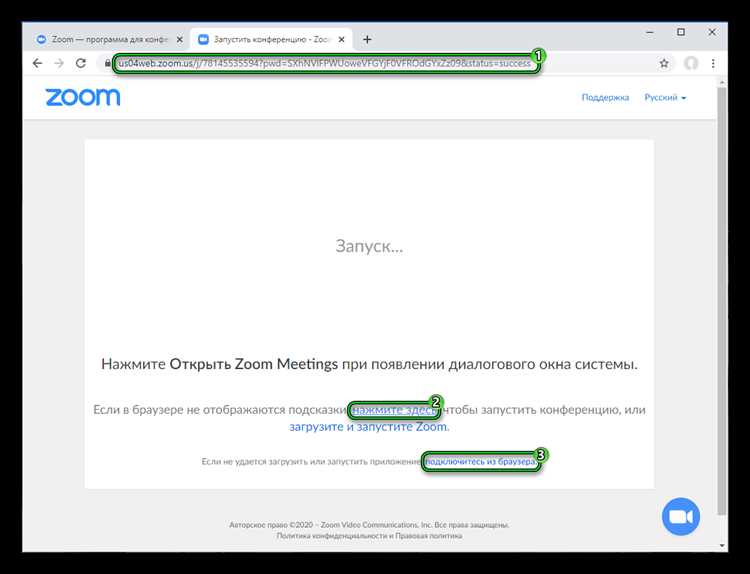Reload the current page
Viewport: 750px width, 574px height.
pyautogui.click(x=81, y=63)
